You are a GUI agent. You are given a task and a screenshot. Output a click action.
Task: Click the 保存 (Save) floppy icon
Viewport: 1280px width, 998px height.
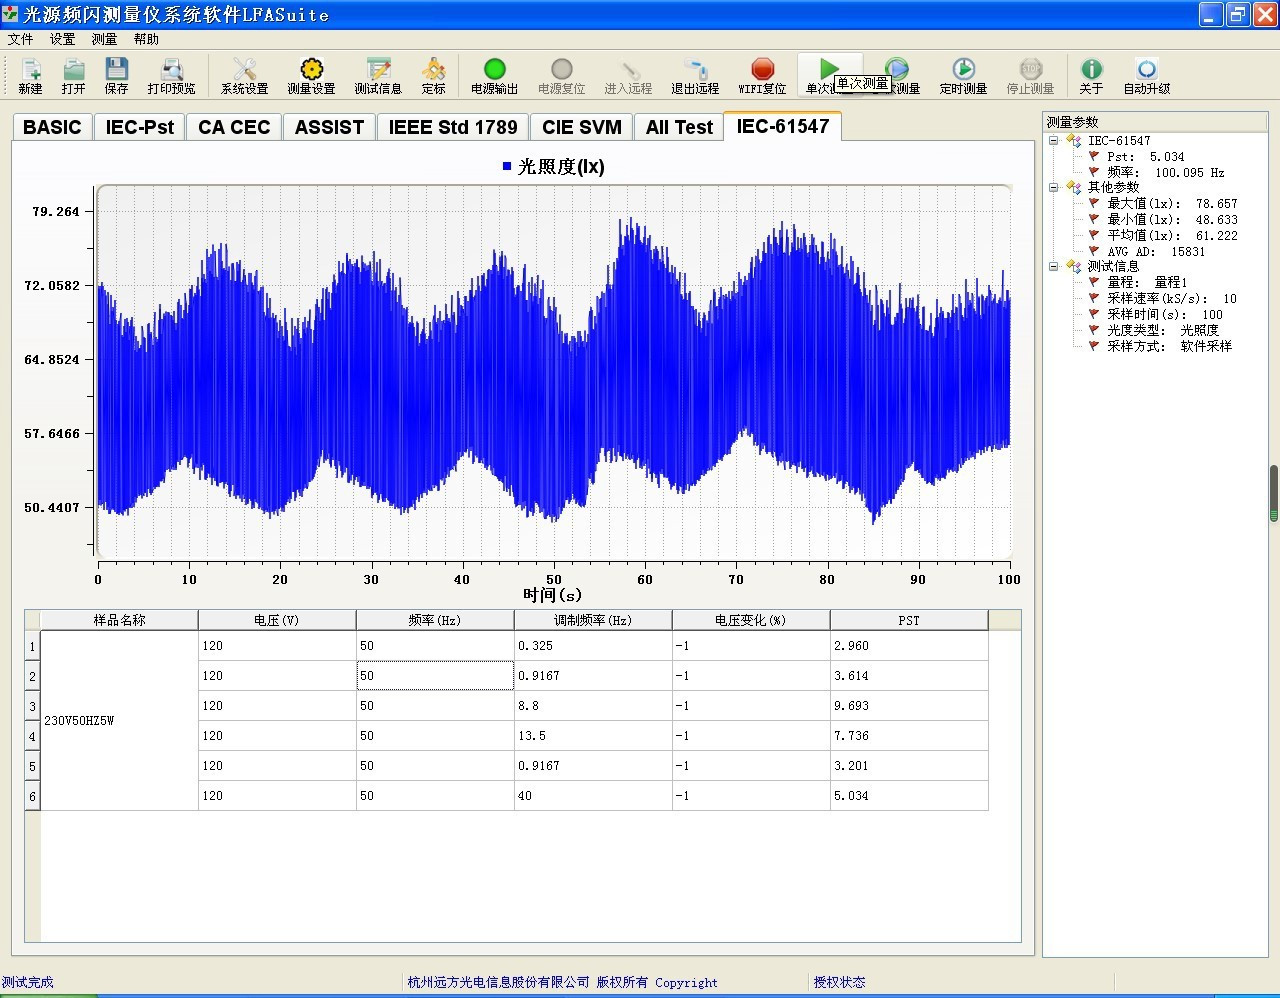pos(117,69)
